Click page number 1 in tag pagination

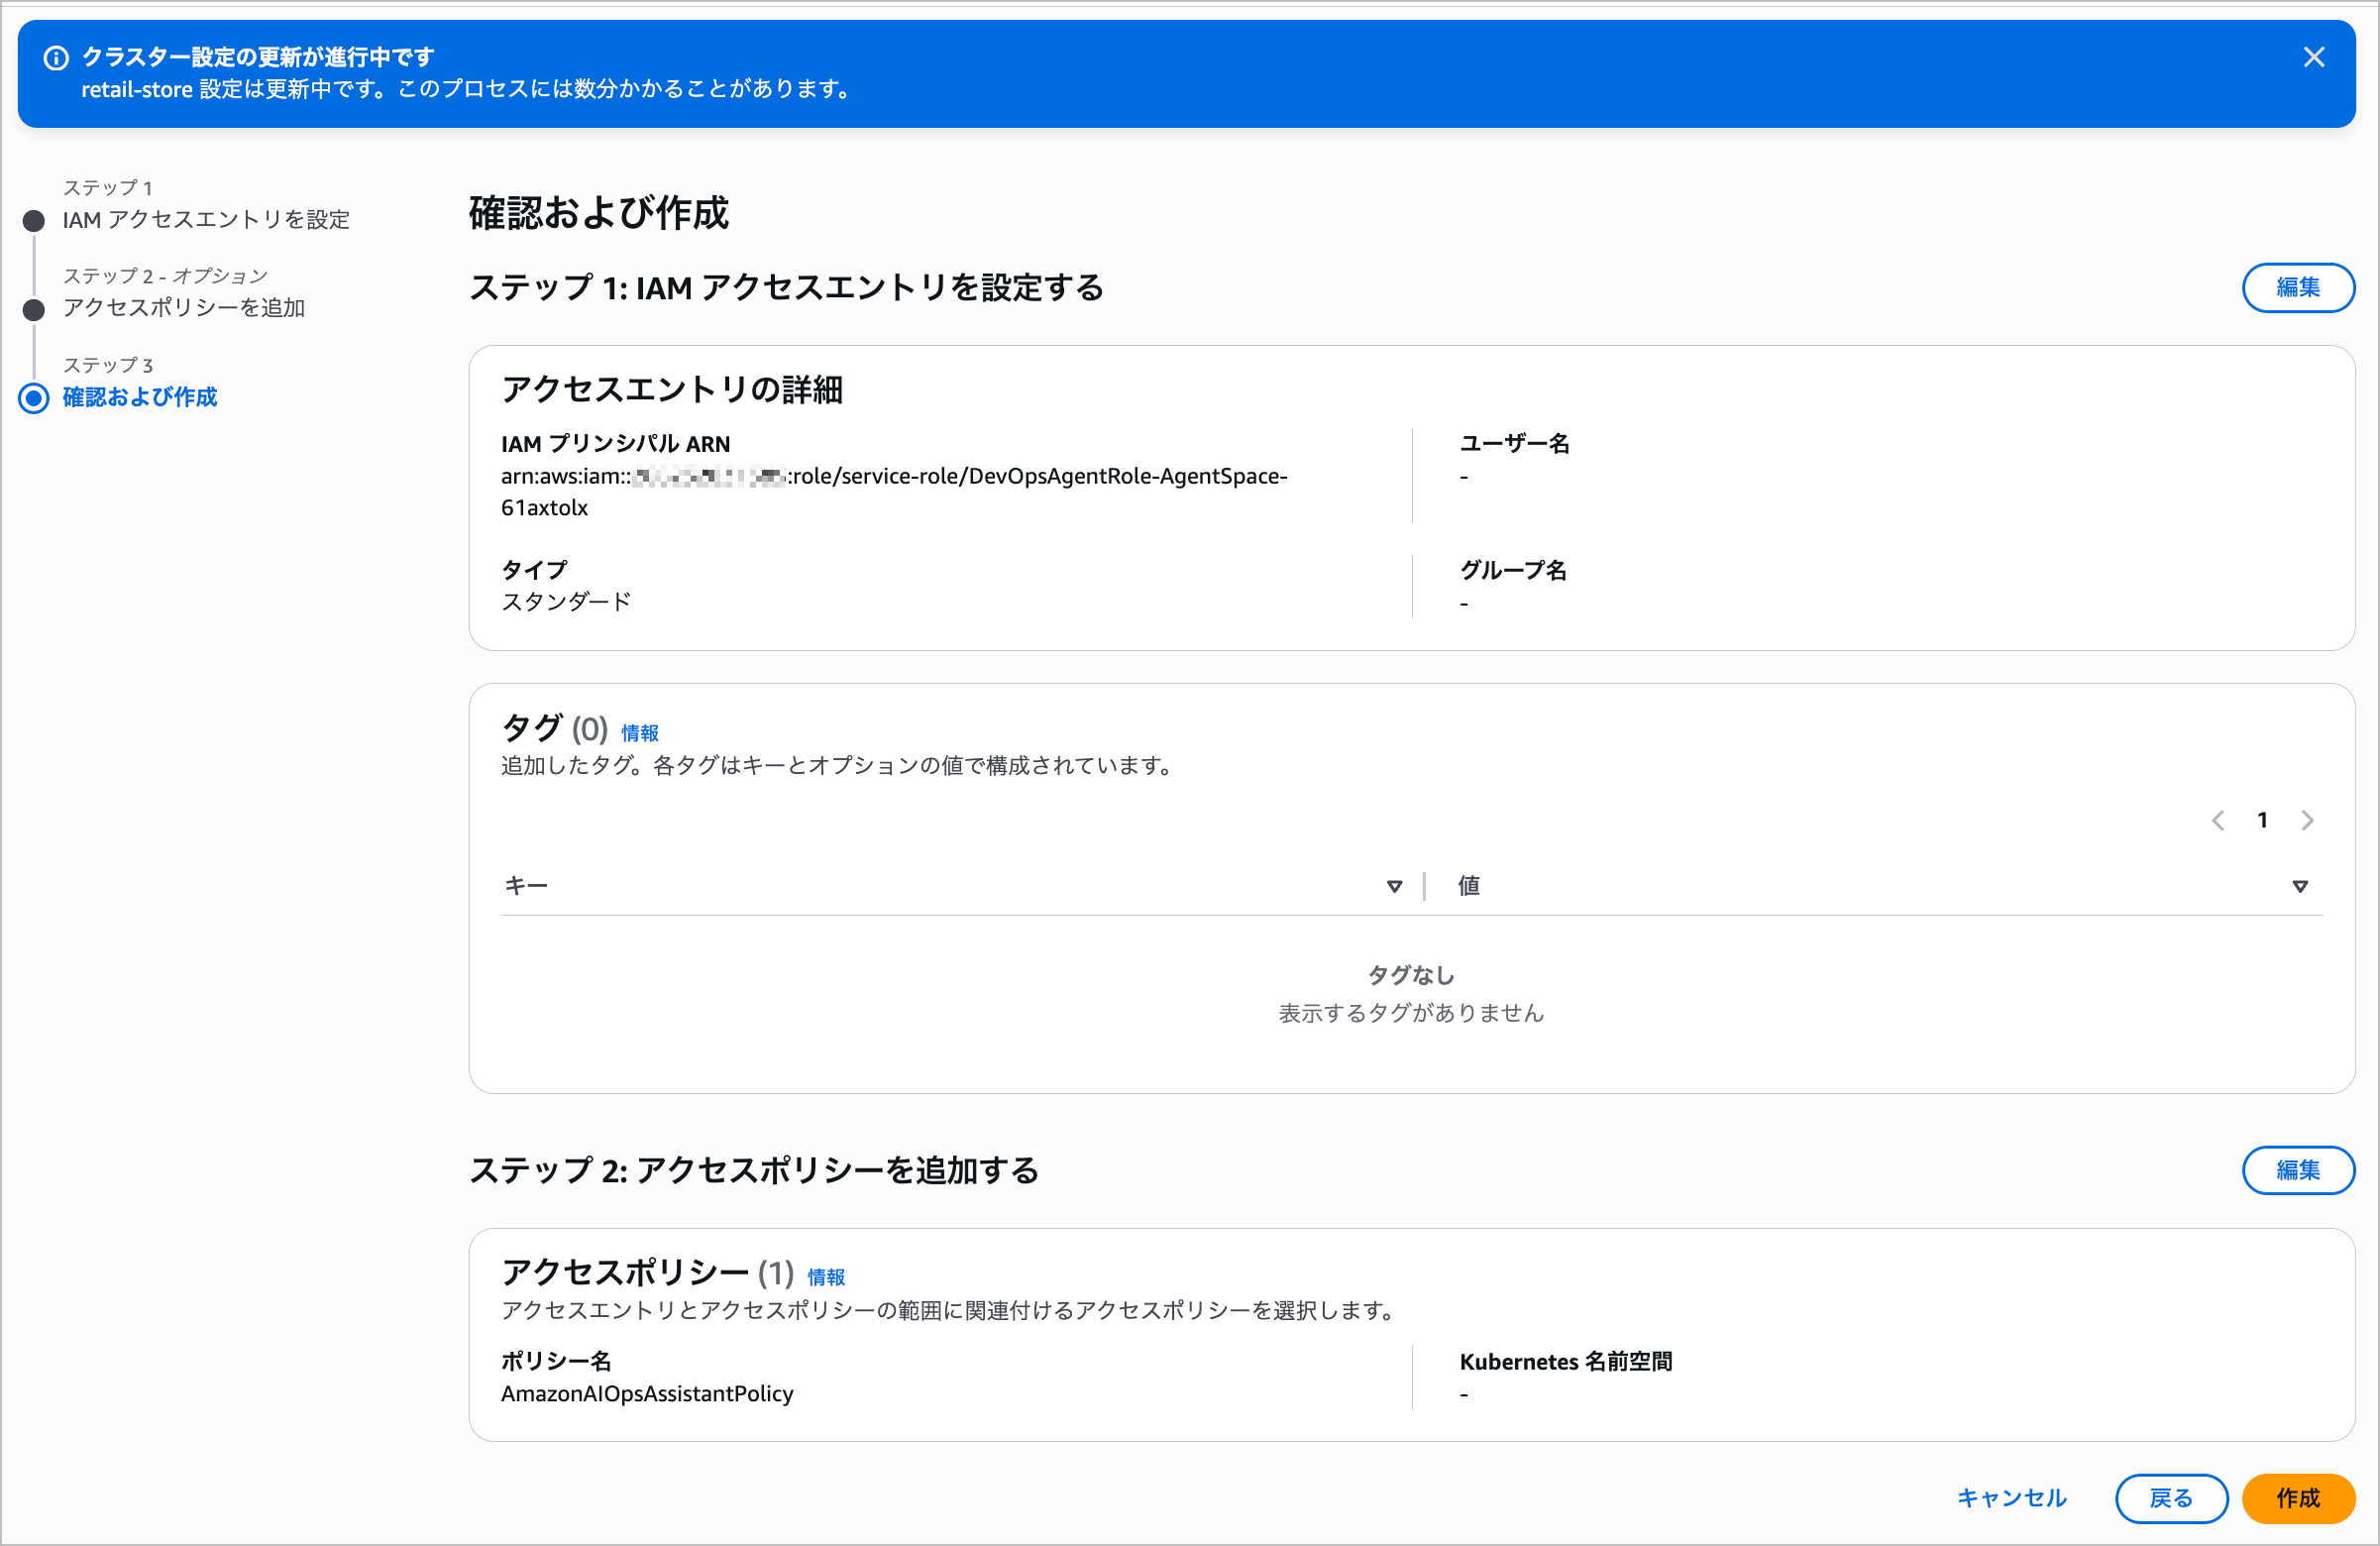click(2262, 821)
